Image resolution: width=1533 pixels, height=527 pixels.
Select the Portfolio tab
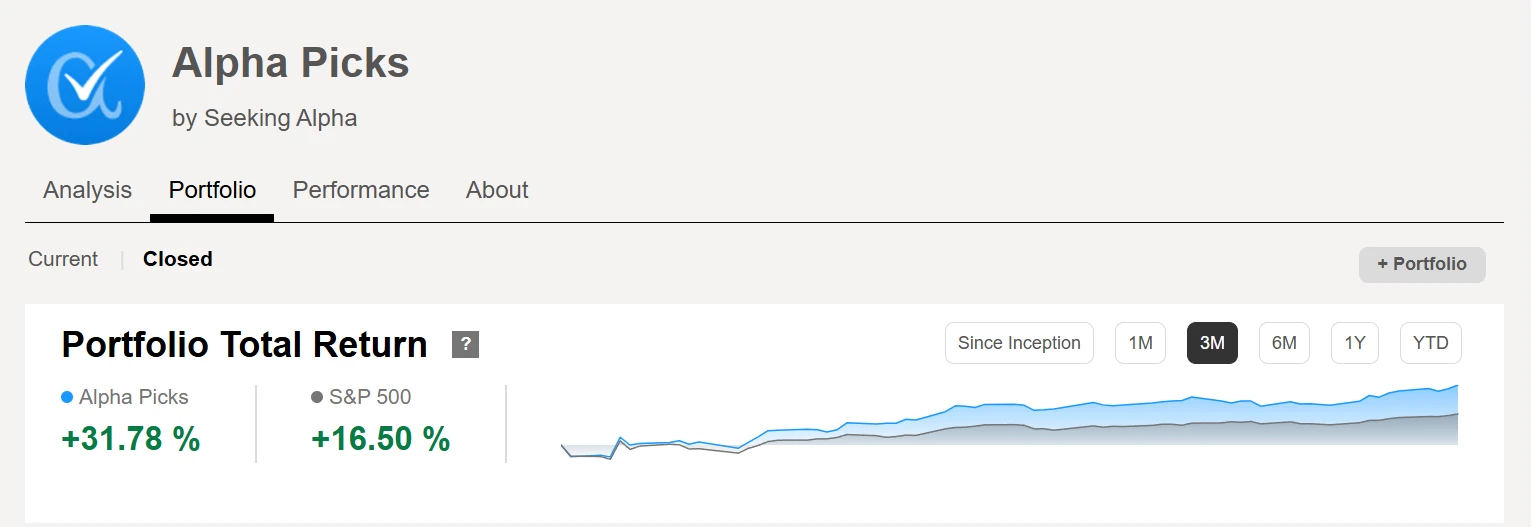tap(212, 190)
